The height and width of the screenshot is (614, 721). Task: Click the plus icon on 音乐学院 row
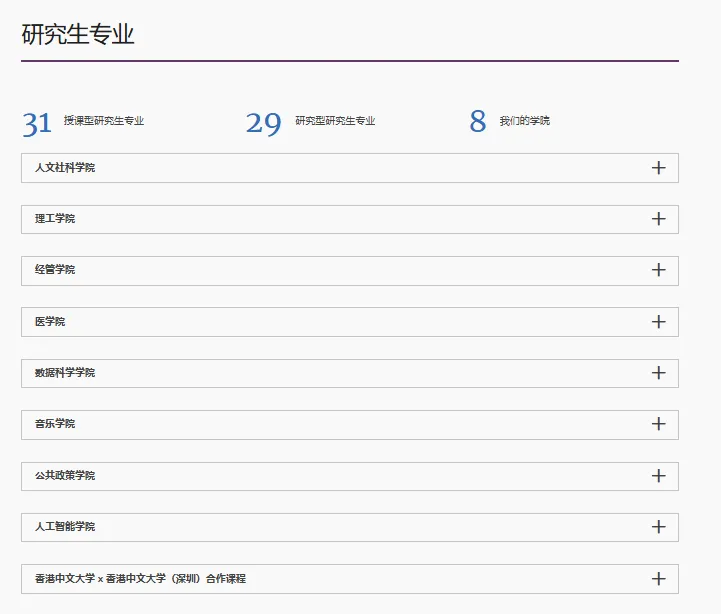coord(658,424)
